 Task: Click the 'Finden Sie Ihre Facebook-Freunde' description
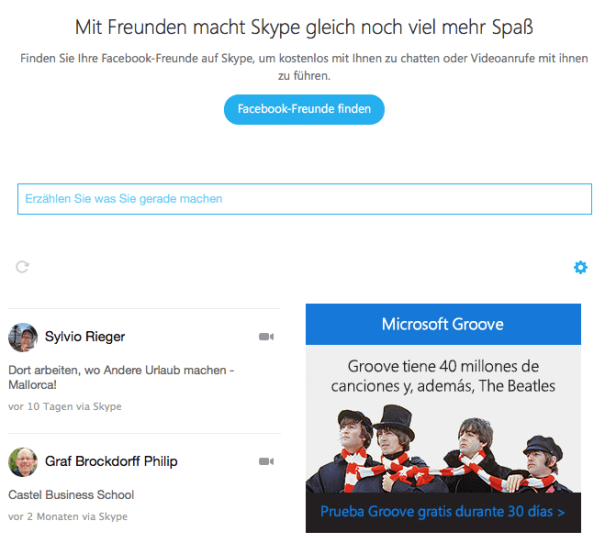303,67
